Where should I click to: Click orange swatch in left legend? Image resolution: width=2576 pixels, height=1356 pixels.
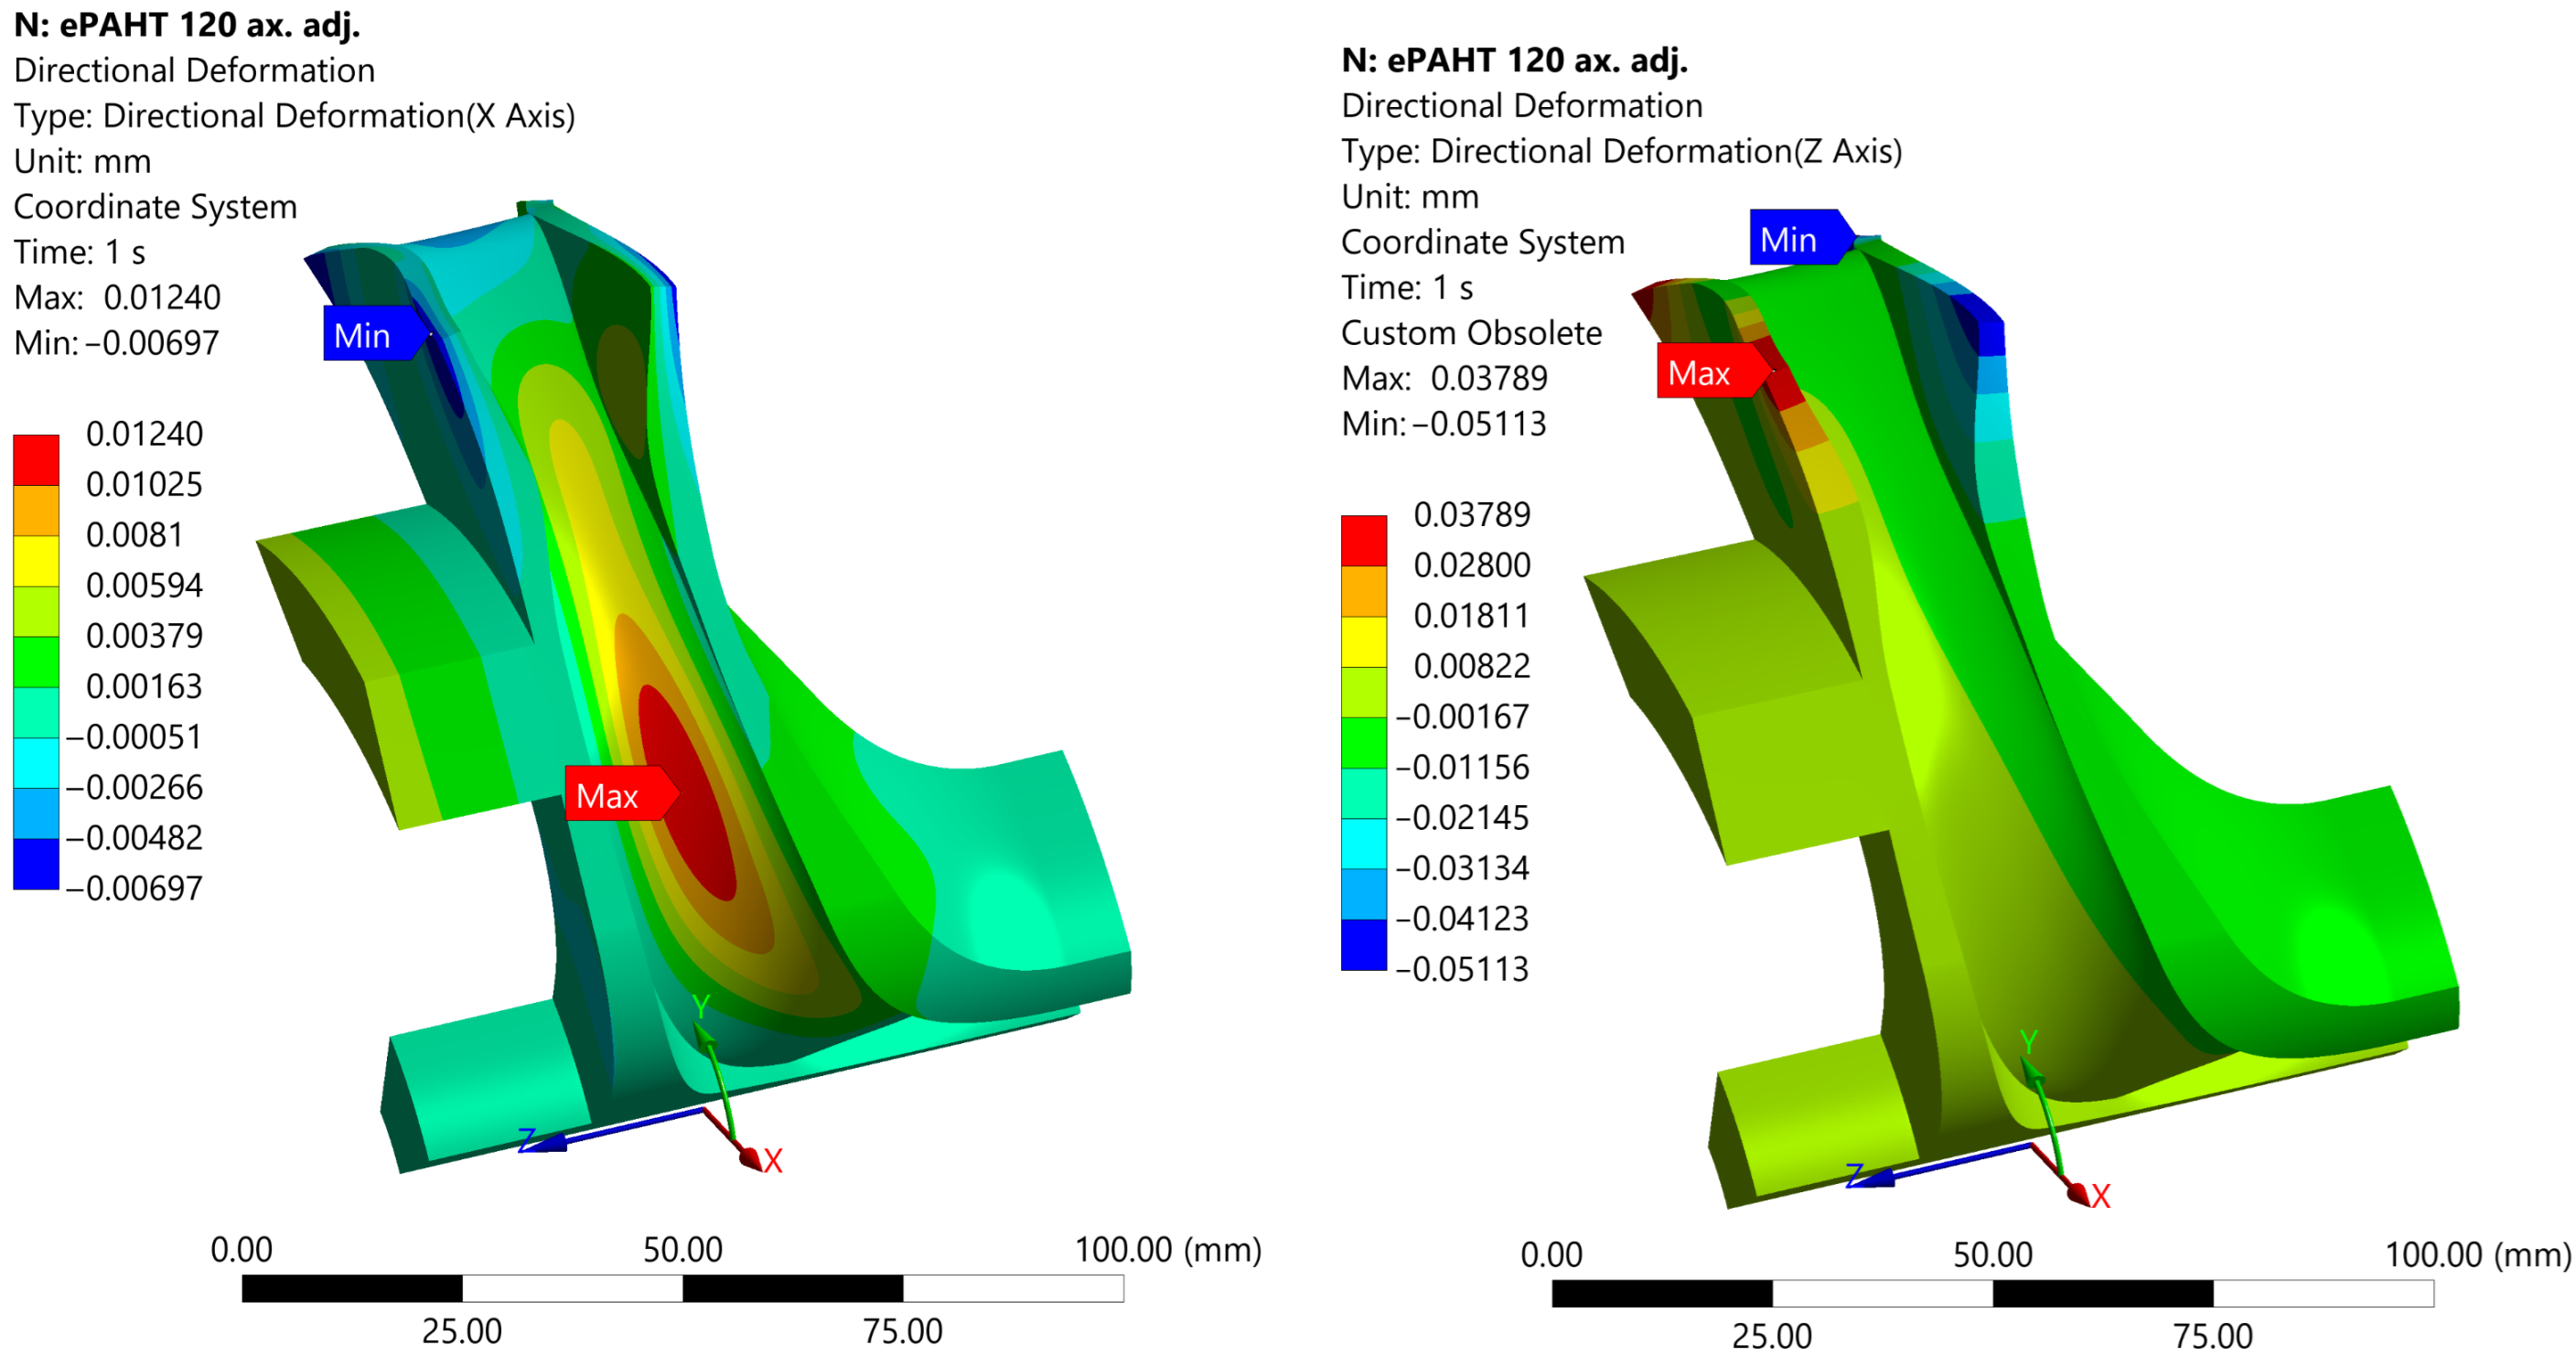pos(36,510)
